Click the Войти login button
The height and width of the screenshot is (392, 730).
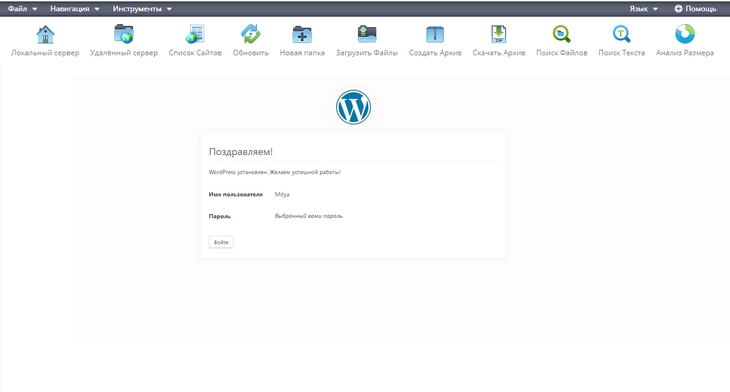tap(221, 242)
